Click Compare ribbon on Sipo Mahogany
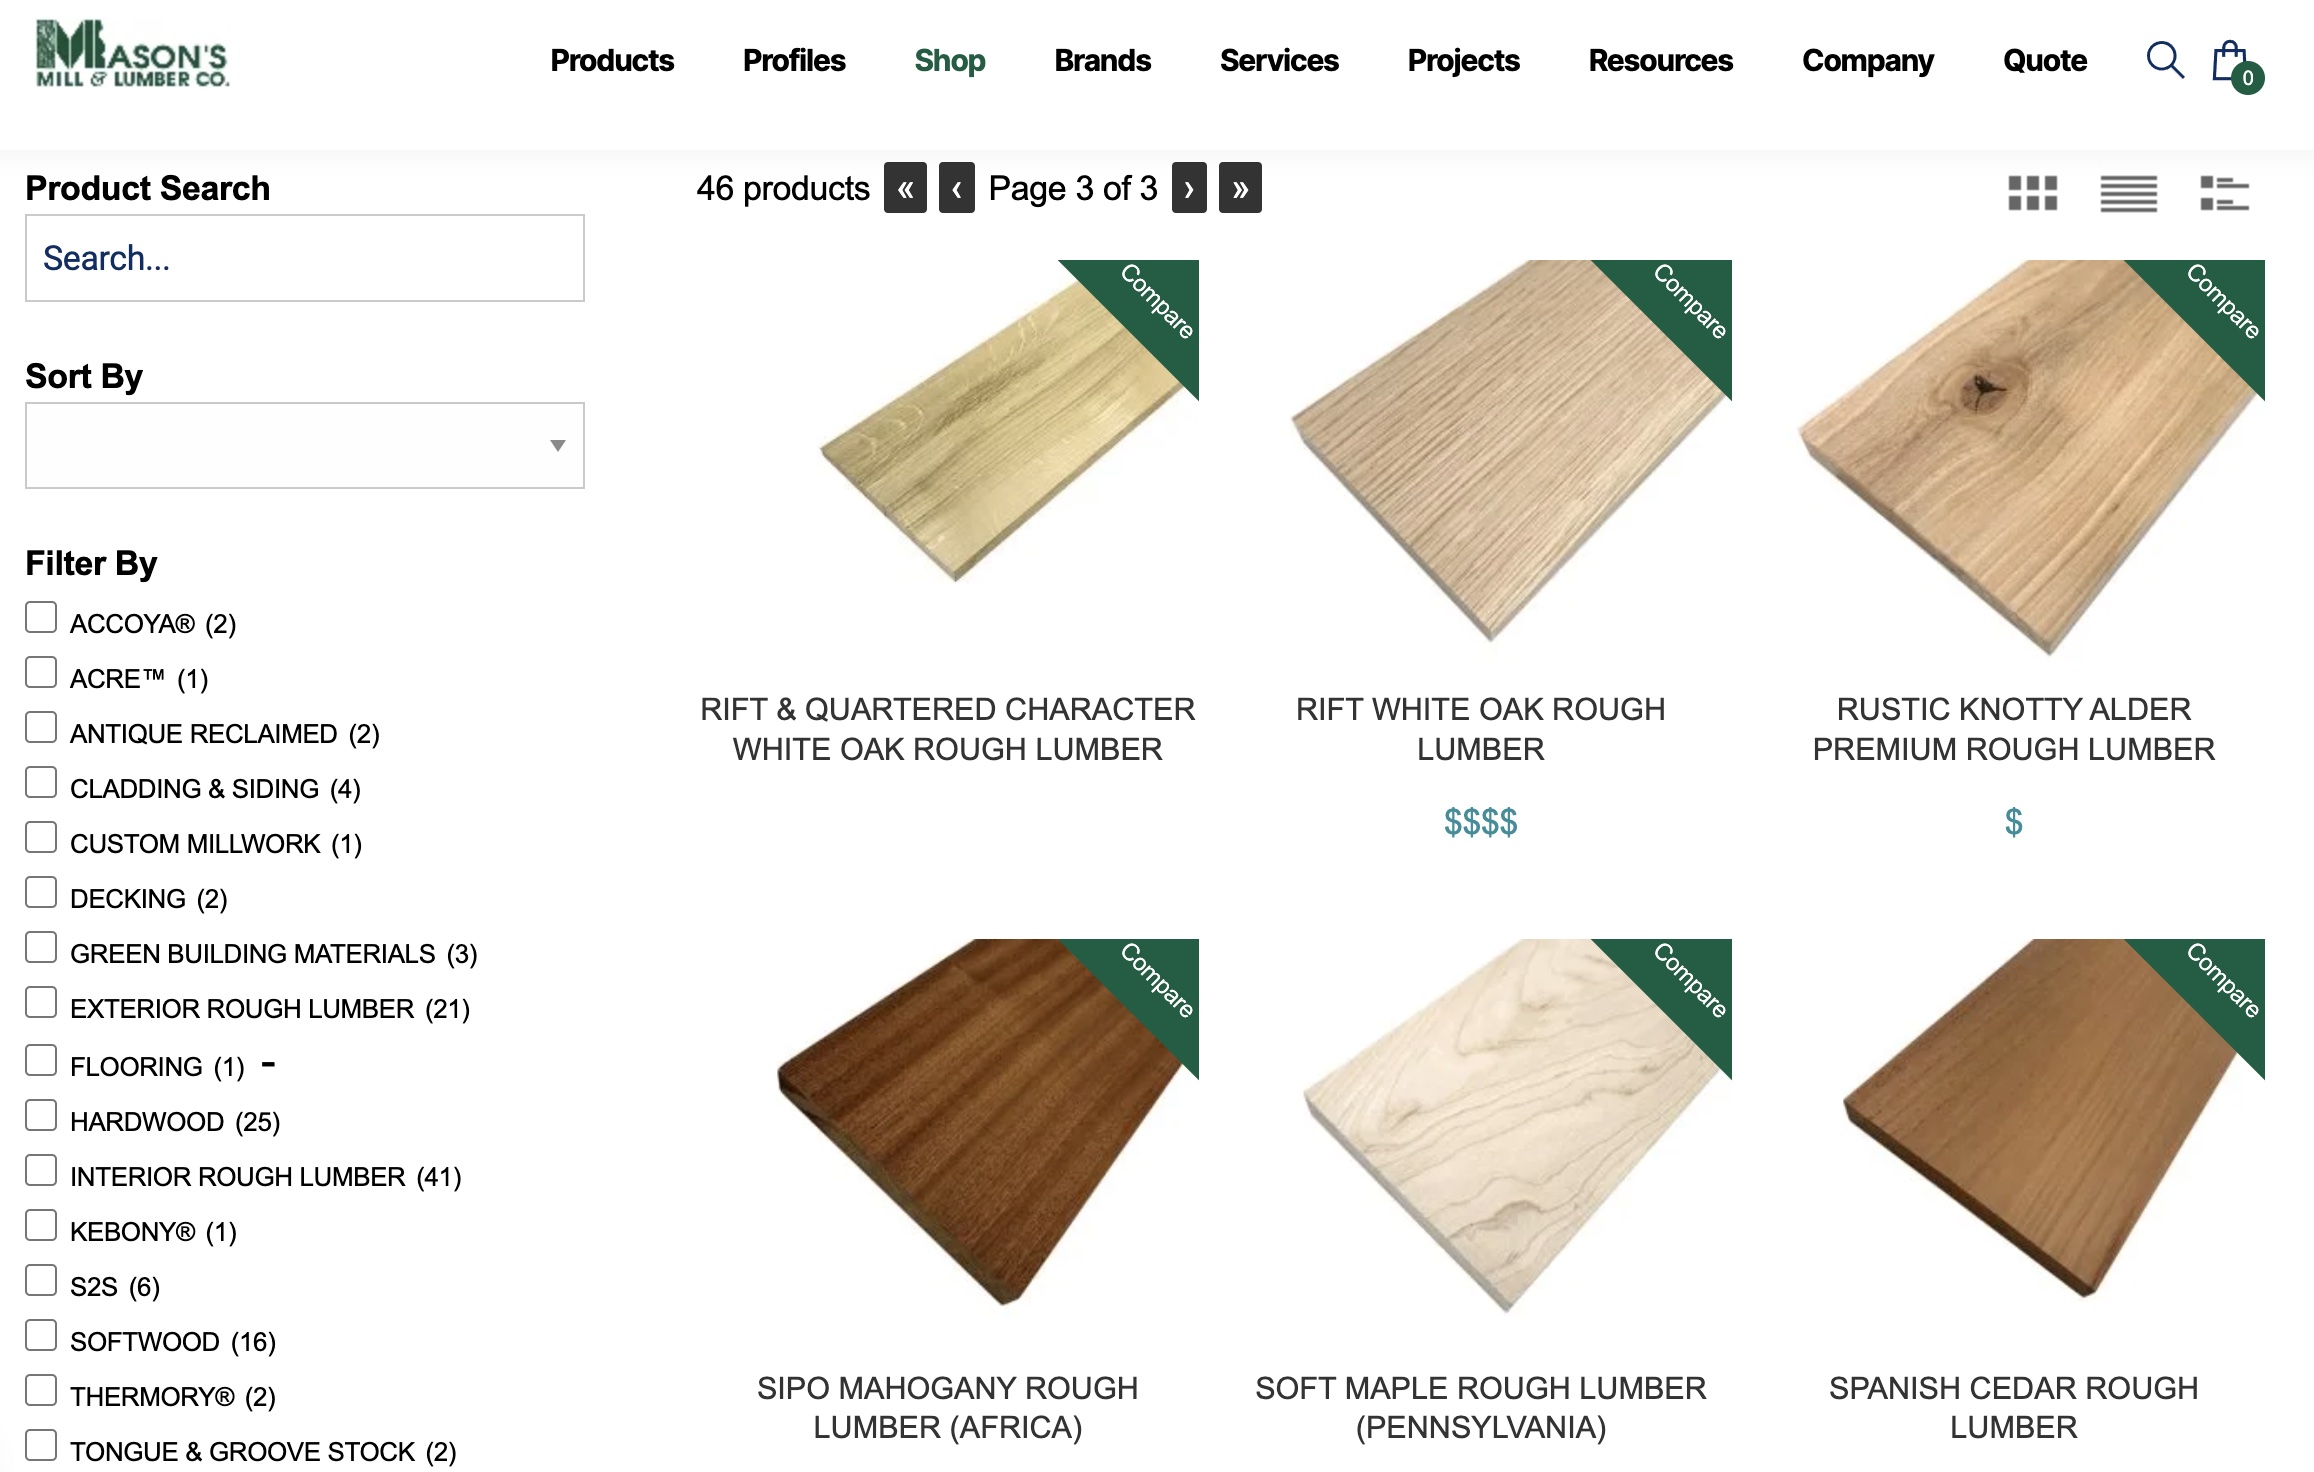The height and width of the screenshot is (1472, 2314). [x=1157, y=980]
